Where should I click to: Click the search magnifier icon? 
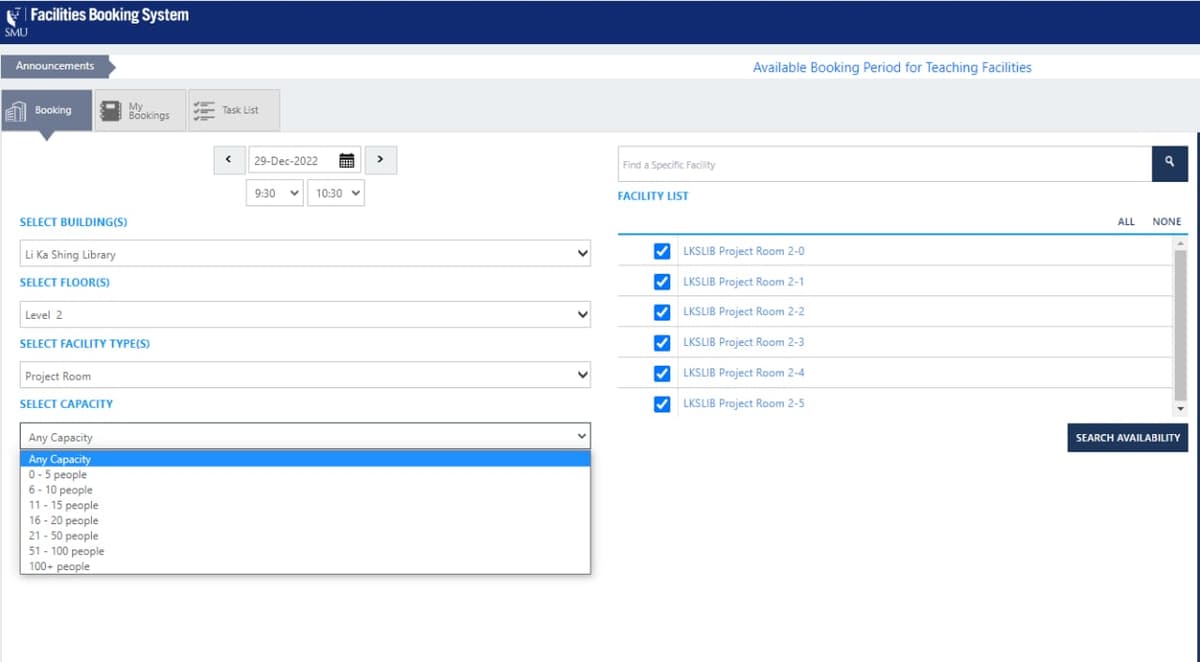(1170, 163)
